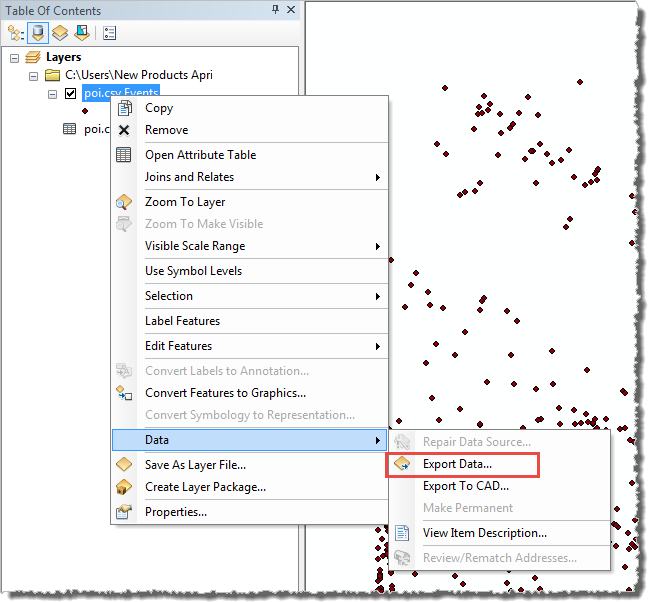
Task: Switch to List By Visibility view
Action: pos(59,33)
